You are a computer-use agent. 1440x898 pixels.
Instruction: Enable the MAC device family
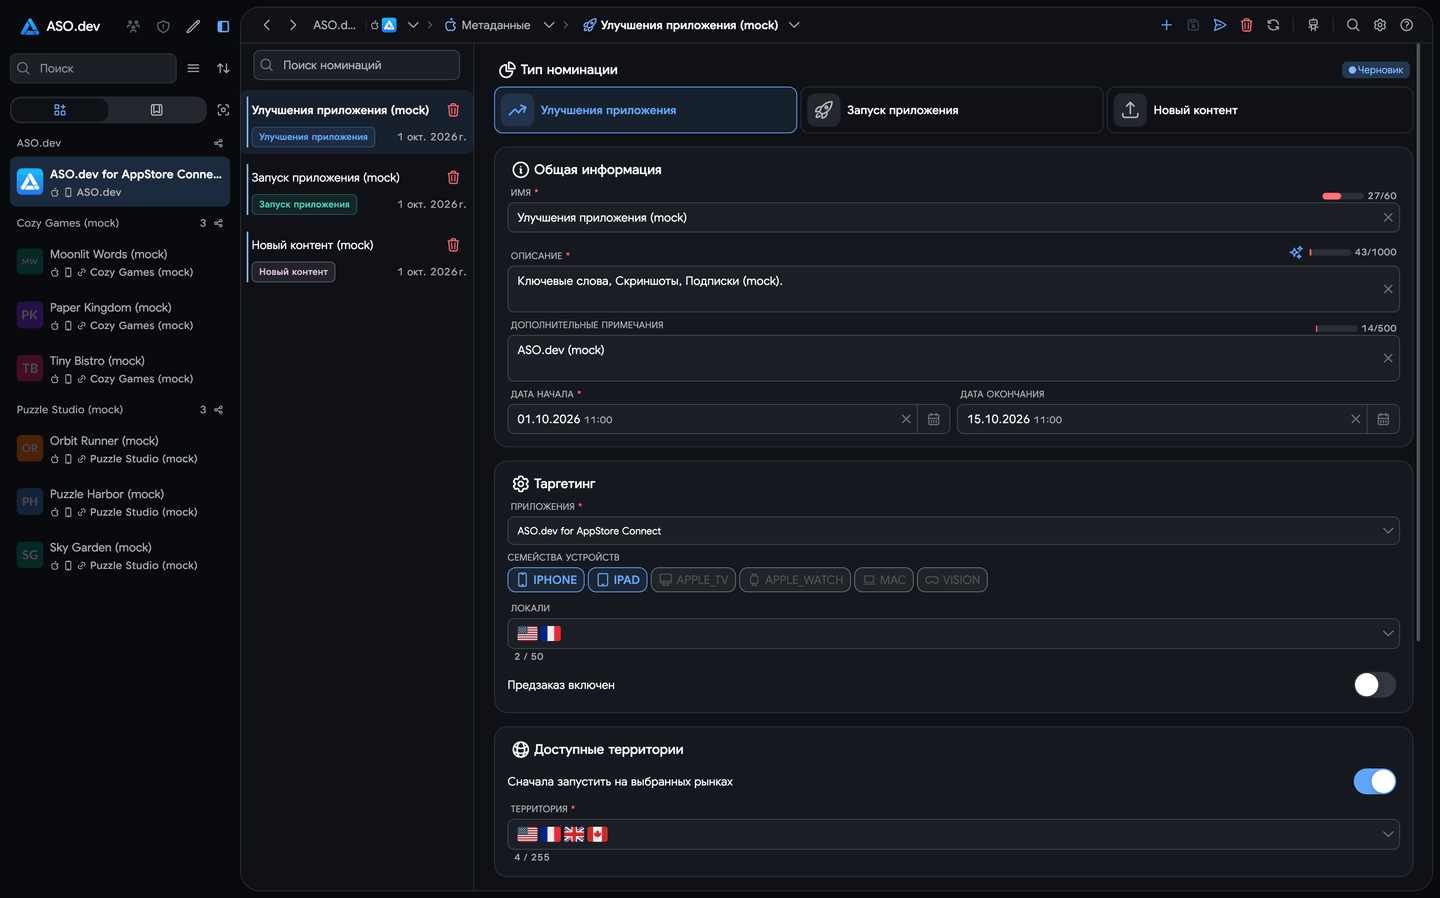[884, 580]
